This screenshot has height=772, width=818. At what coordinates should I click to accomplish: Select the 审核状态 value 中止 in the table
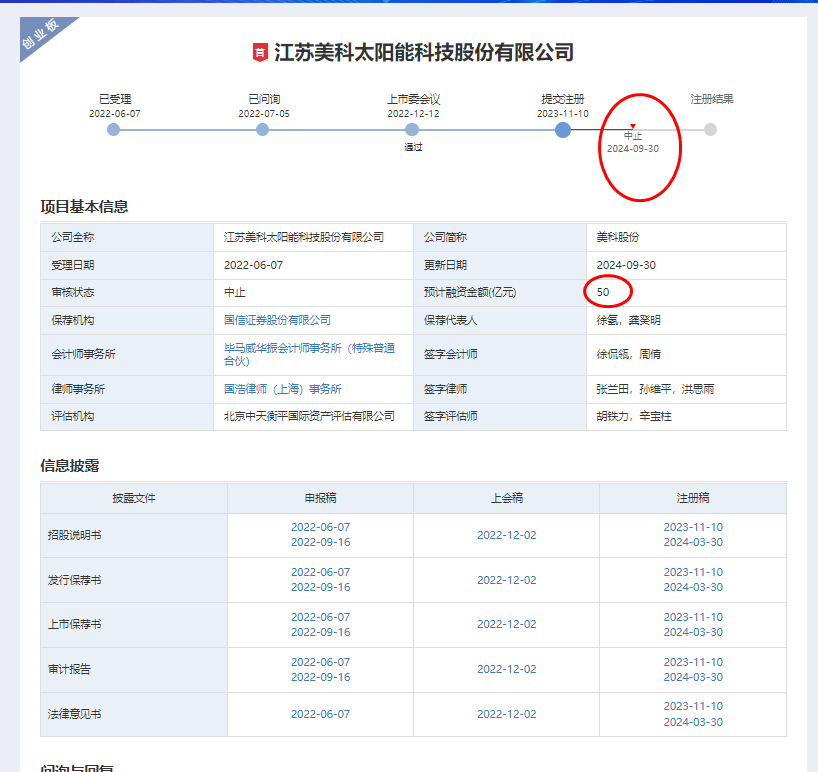pyautogui.click(x=235, y=293)
